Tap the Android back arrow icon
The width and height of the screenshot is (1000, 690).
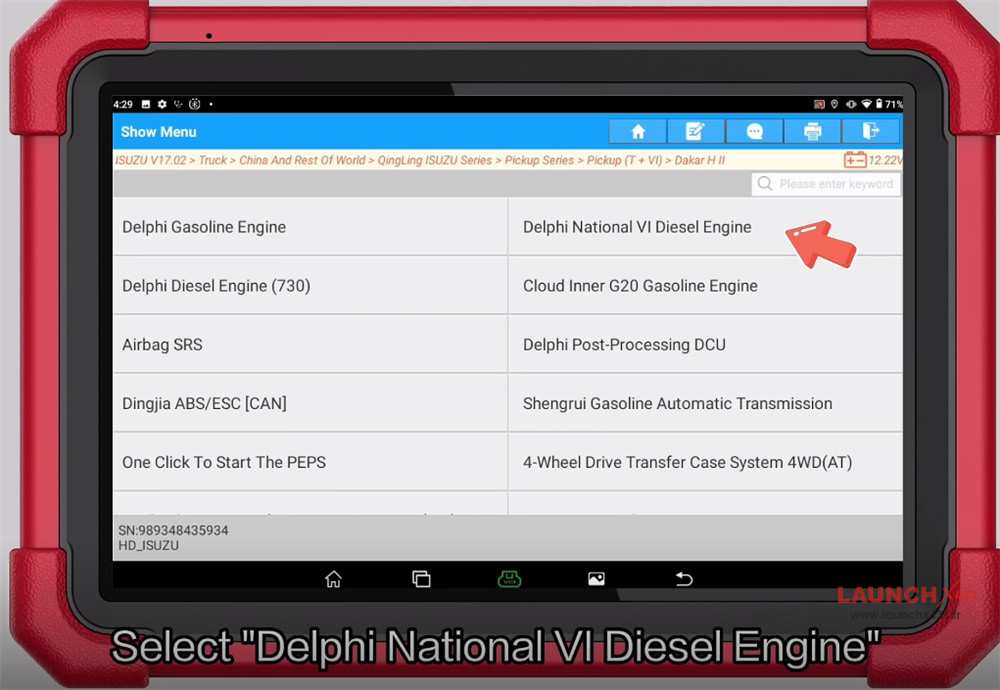click(x=684, y=579)
